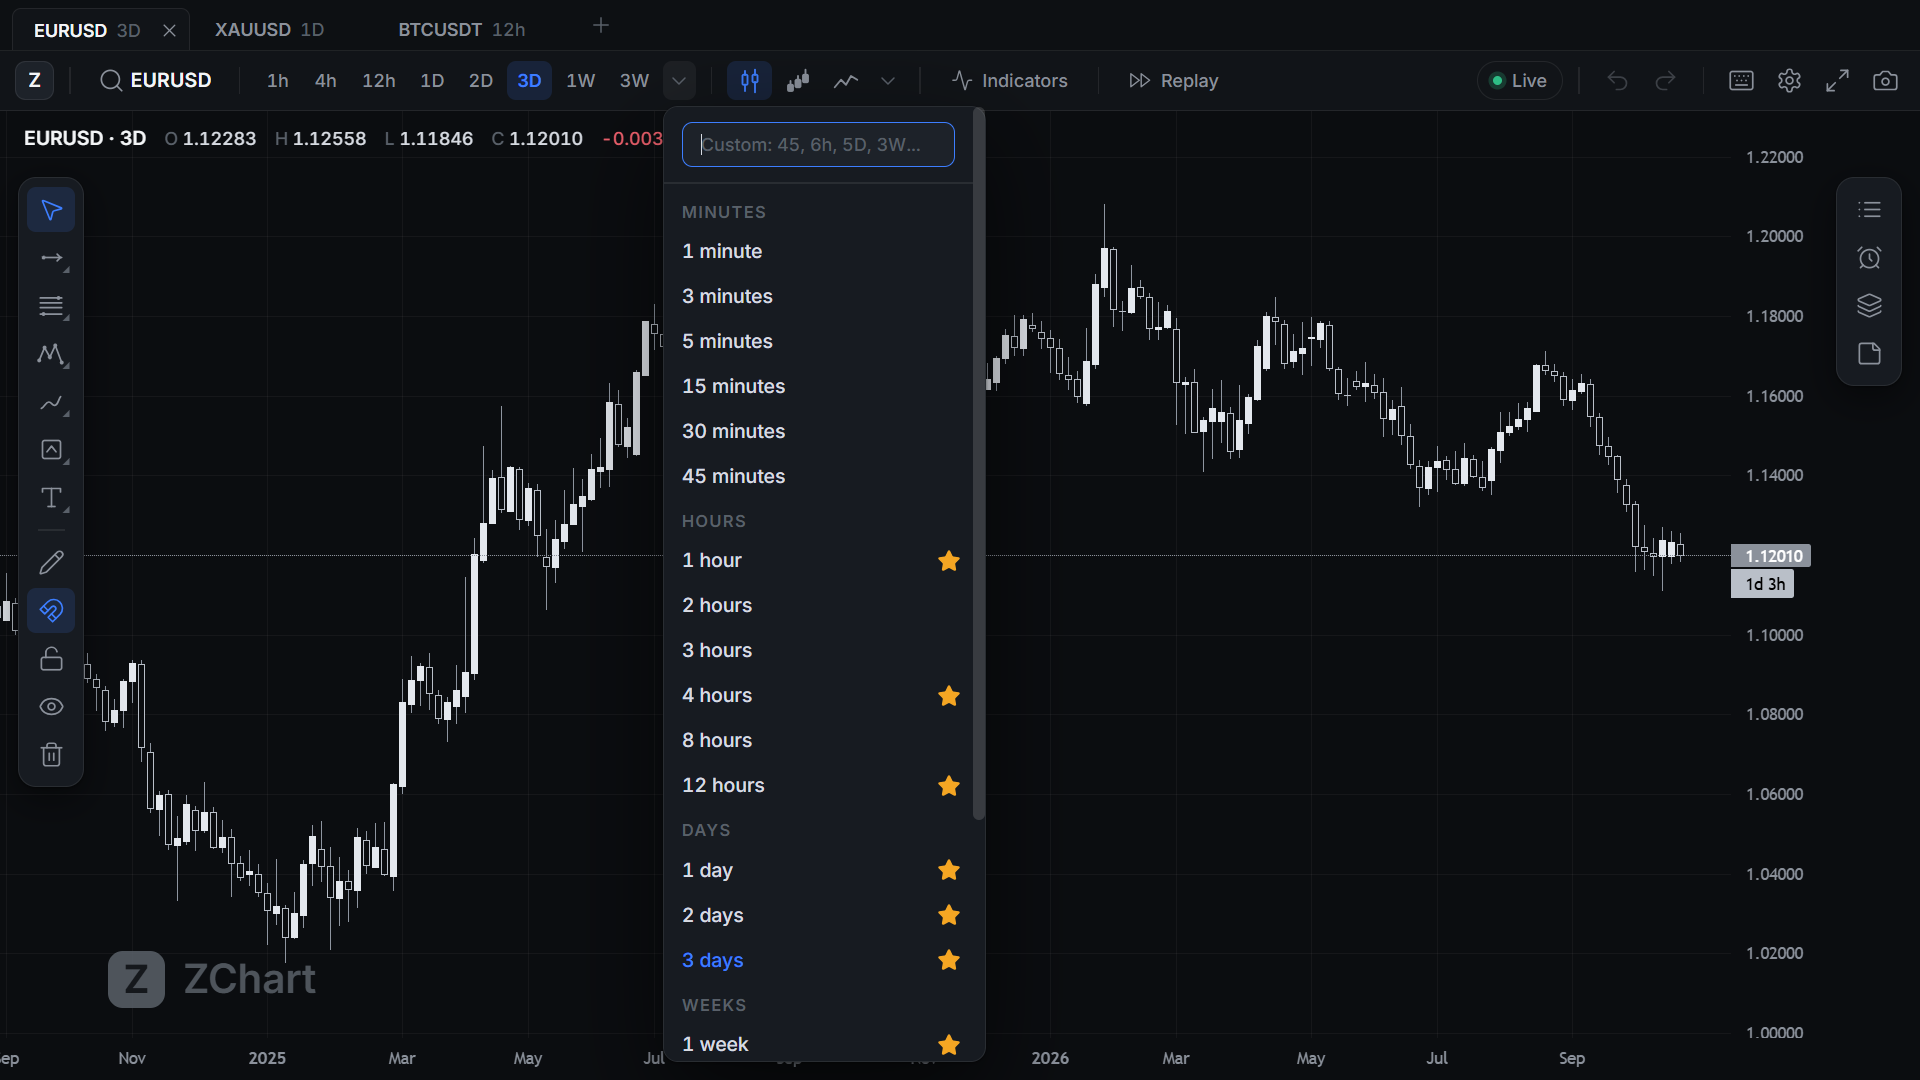Image resolution: width=1920 pixels, height=1080 pixels.
Task: Open the watchlist panel icon
Action: point(1869,210)
